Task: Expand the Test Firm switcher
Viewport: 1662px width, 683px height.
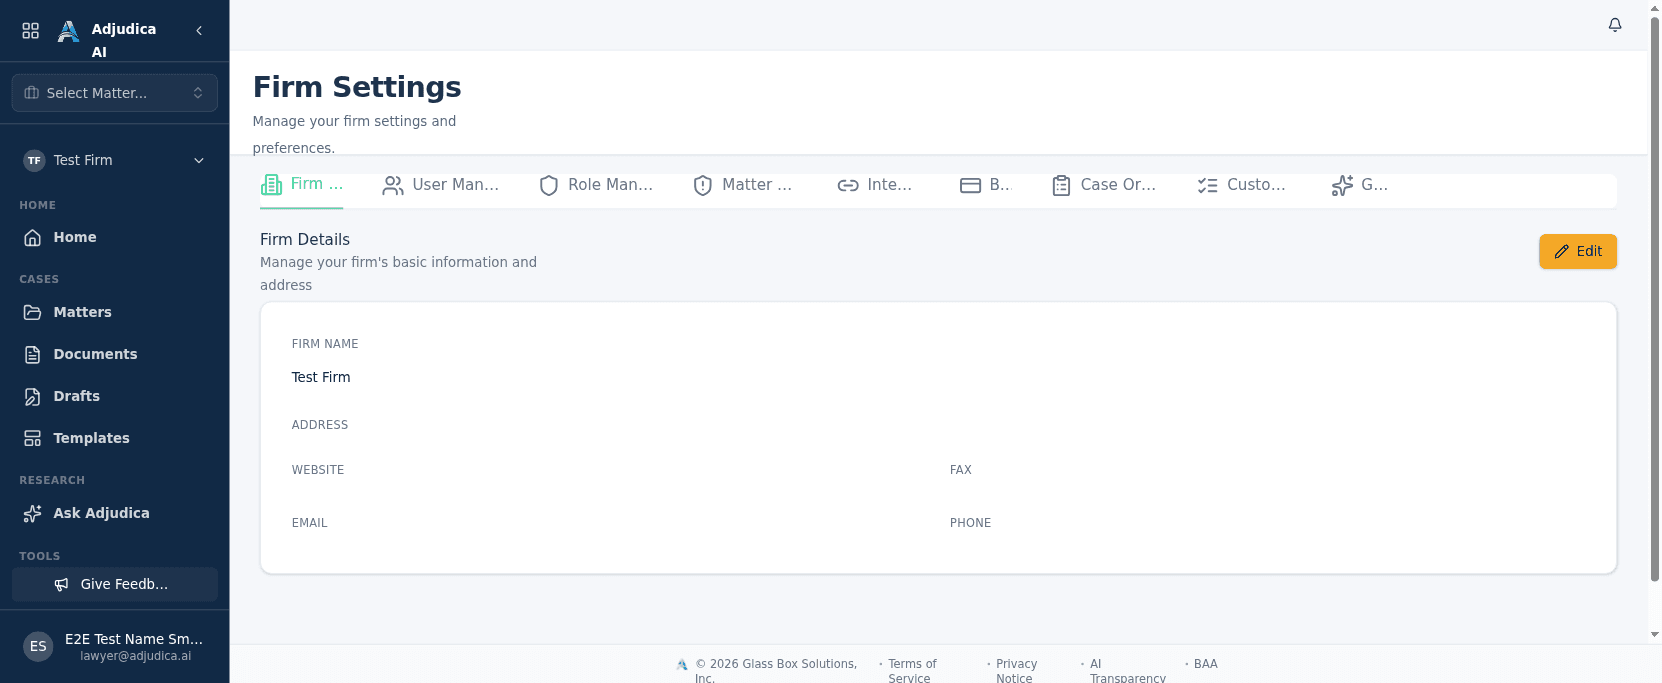Action: (115, 160)
